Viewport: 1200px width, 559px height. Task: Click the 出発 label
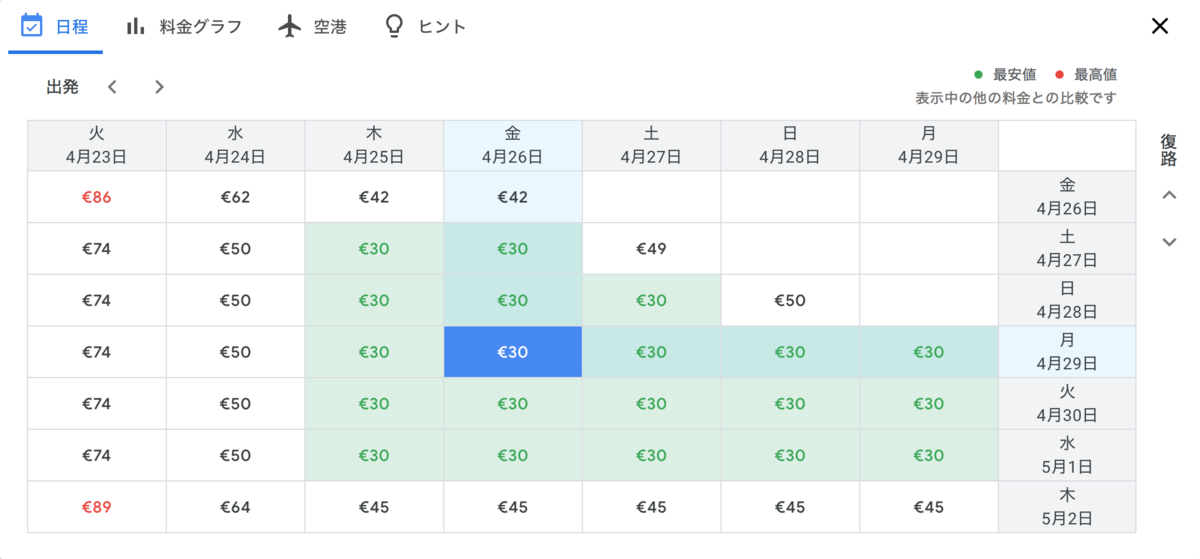(62, 87)
